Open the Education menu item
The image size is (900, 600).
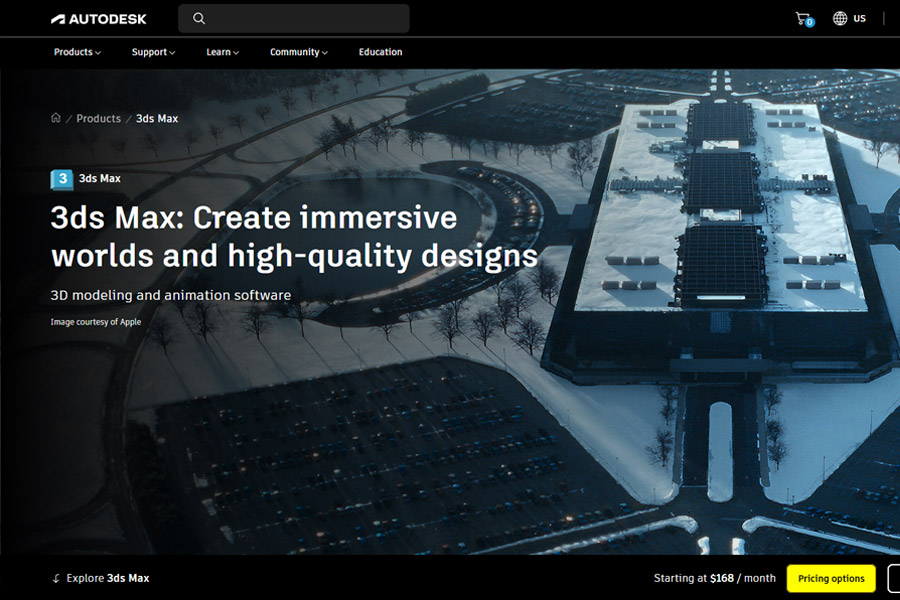pyautogui.click(x=381, y=52)
